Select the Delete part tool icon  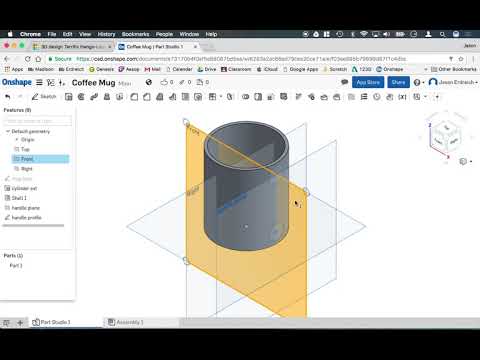284,97
